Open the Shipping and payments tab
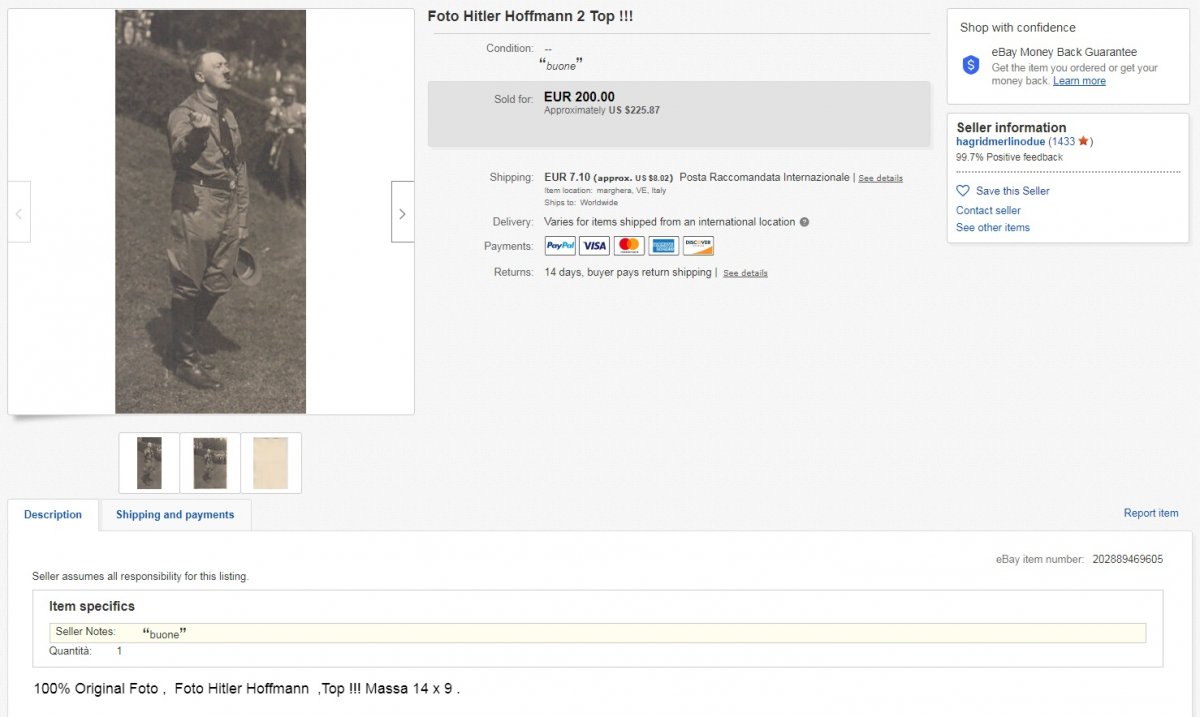 175,515
